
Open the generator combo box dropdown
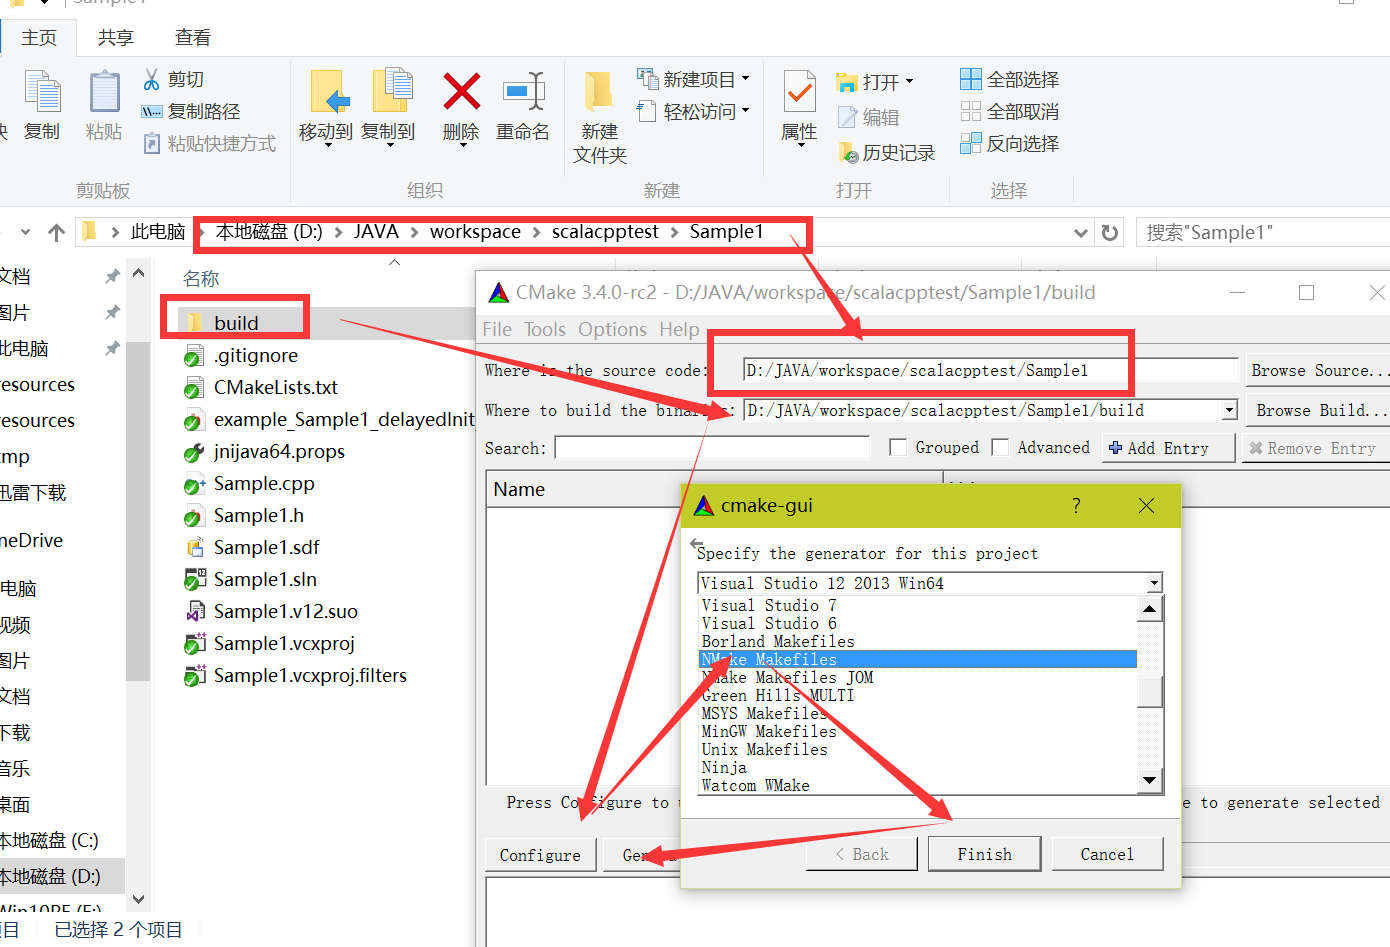point(1154,583)
